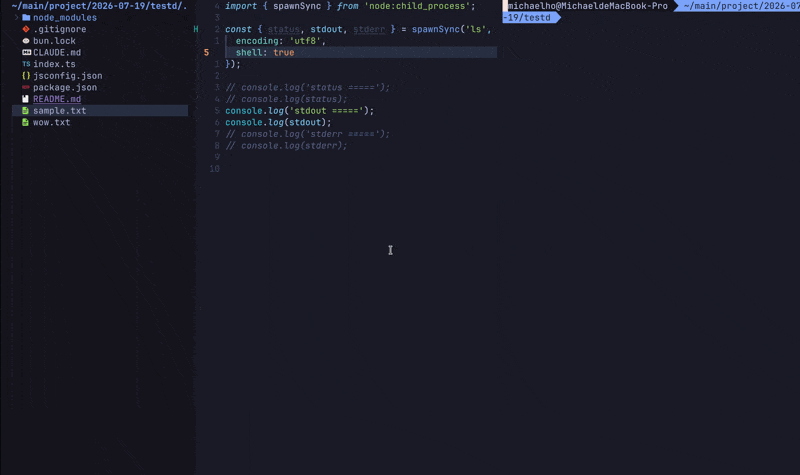Open index.ts in the file tree
The image size is (800, 475).
click(x=54, y=64)
